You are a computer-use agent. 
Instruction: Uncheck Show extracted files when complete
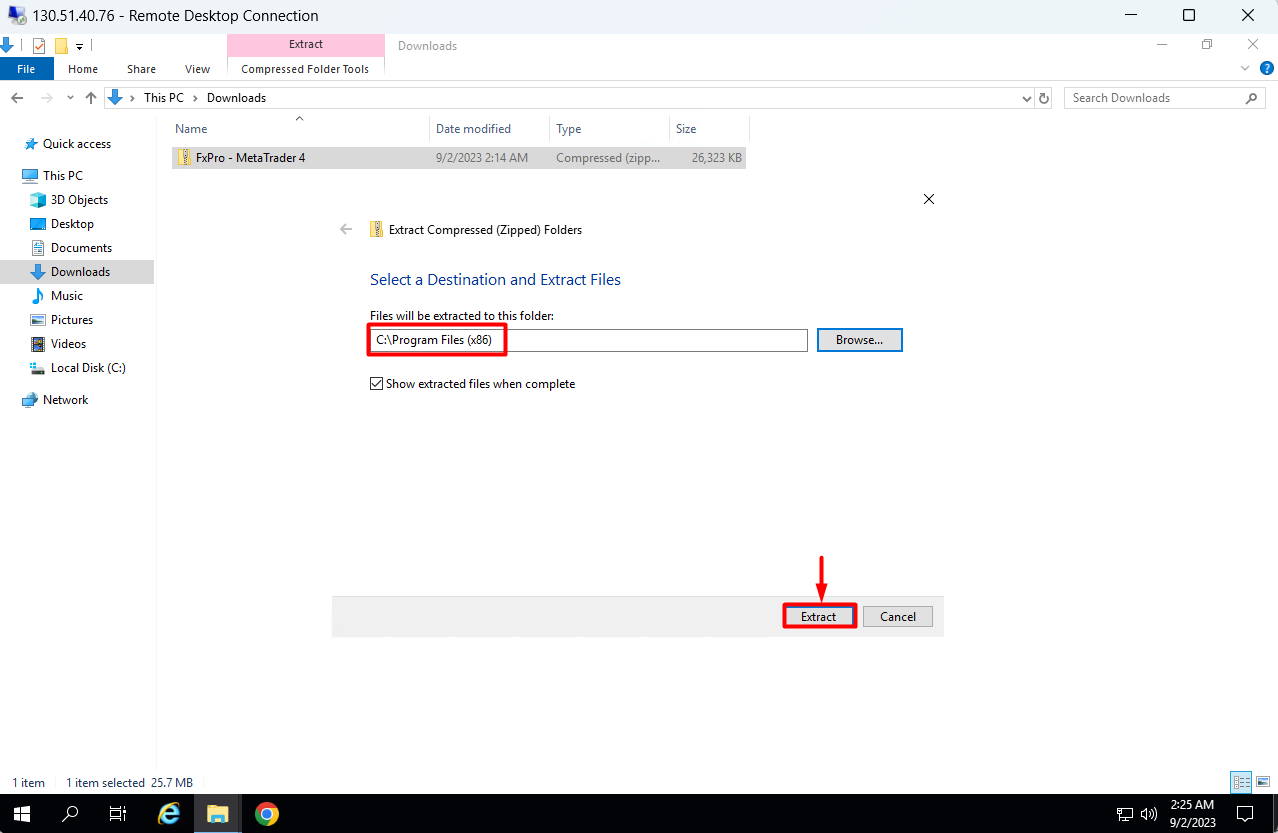(376, 383)
